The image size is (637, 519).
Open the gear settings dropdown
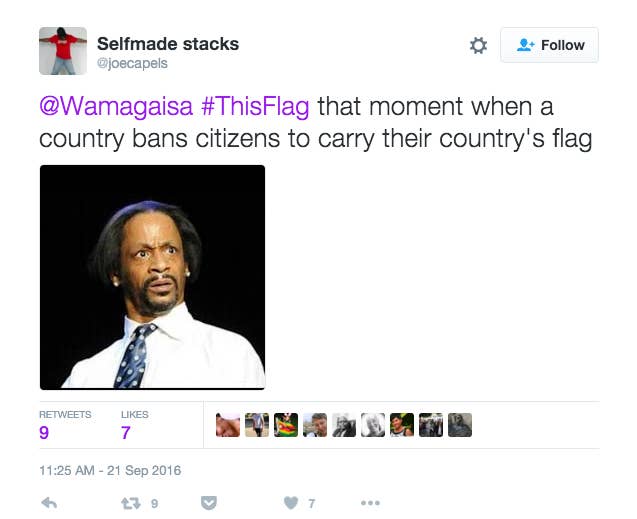pos(479,45)
